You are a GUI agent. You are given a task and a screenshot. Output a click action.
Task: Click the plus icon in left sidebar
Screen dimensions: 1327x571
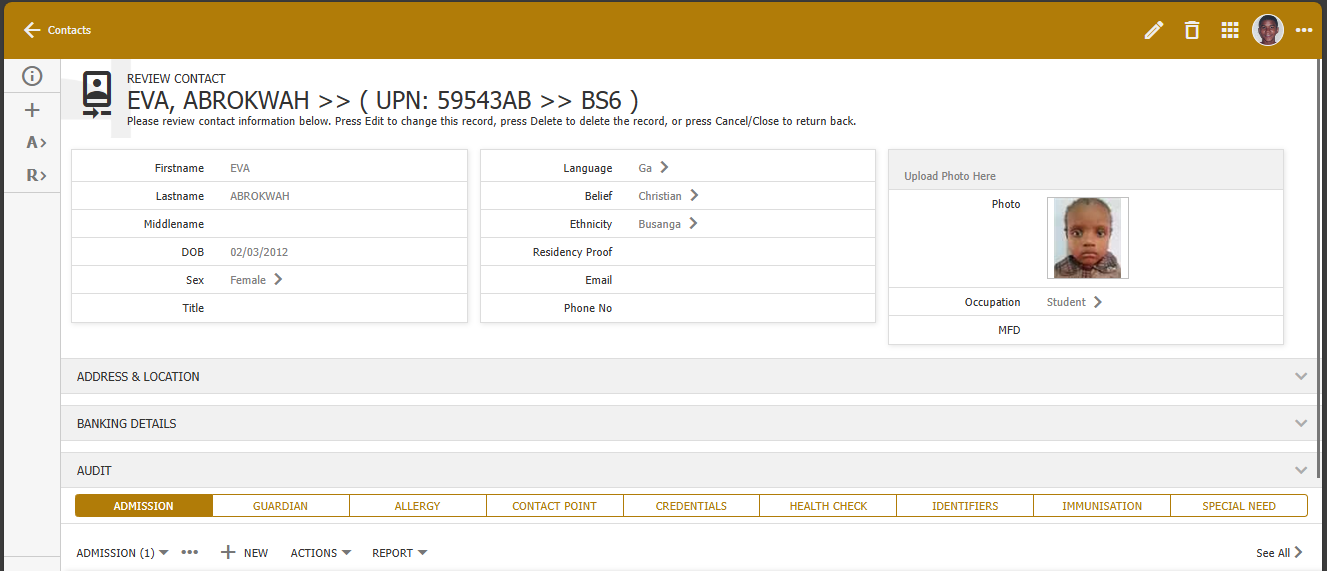32,110
